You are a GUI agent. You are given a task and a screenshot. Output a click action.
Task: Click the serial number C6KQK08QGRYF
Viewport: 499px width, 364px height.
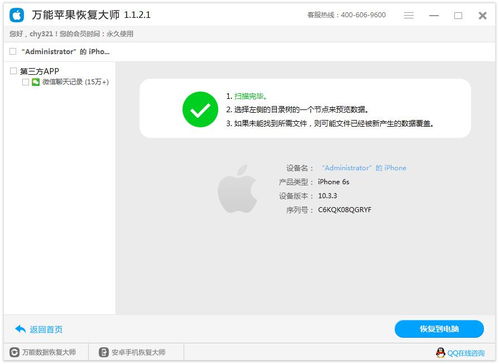pos(344,210)
